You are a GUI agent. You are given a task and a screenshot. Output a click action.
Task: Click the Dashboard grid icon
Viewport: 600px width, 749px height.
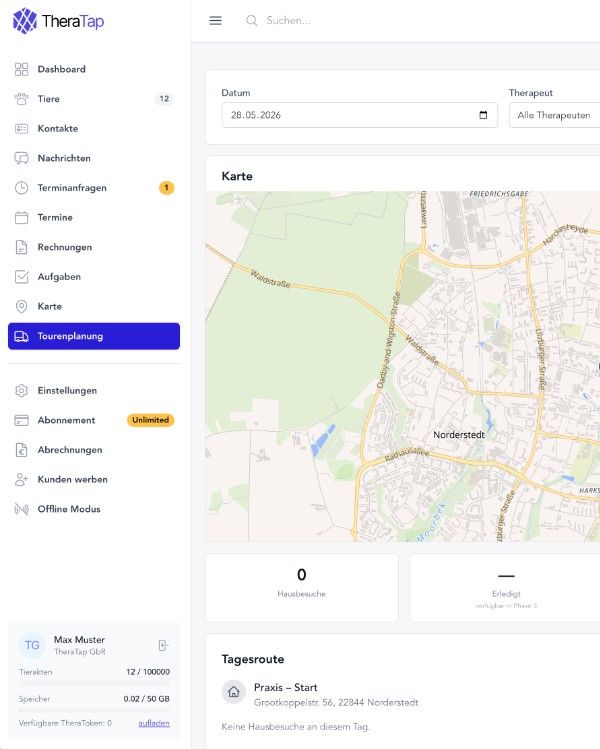click(21, 69)
